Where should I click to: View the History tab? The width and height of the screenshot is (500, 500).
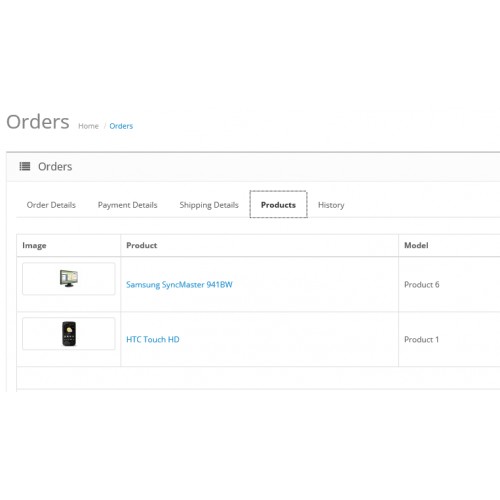[x=331, y=205]
